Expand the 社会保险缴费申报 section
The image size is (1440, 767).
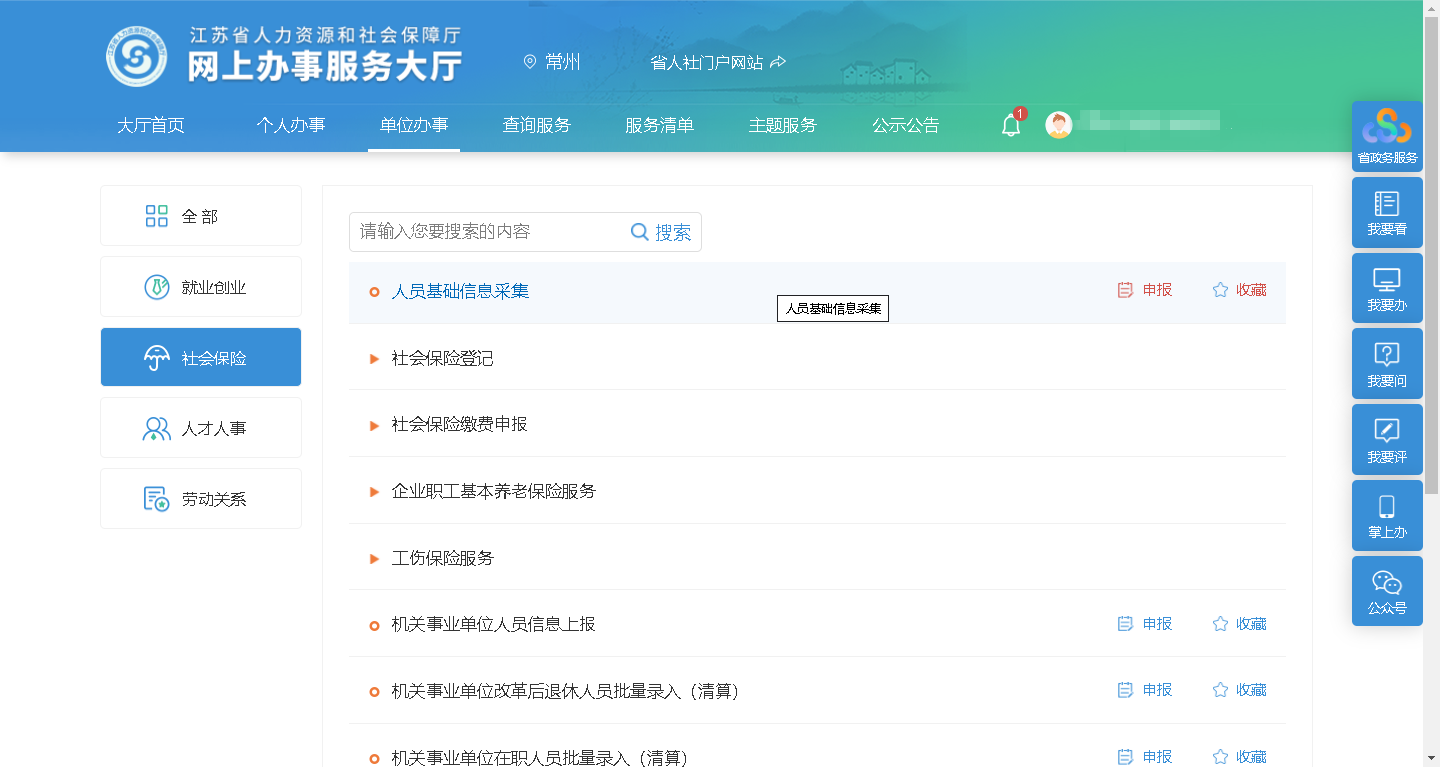pos(459,424)
